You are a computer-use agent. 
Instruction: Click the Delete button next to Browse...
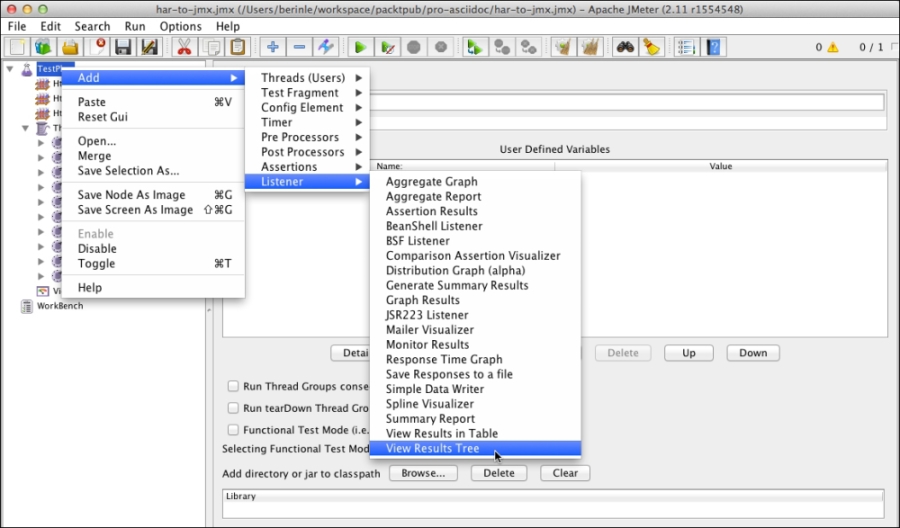[499, 473]
